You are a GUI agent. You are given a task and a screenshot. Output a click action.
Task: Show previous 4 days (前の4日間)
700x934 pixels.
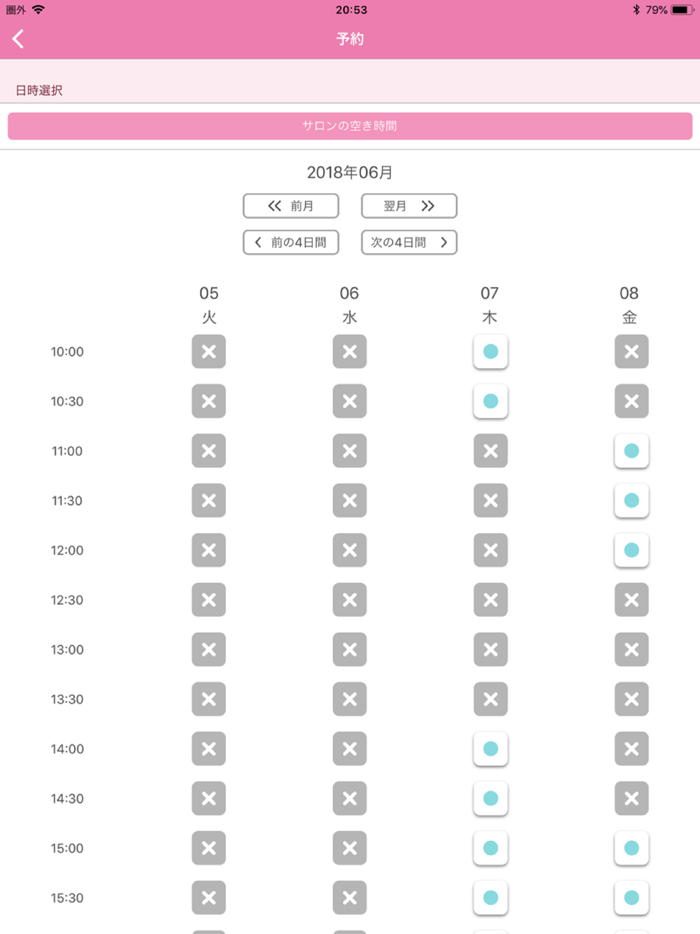(x=291, y=242)
